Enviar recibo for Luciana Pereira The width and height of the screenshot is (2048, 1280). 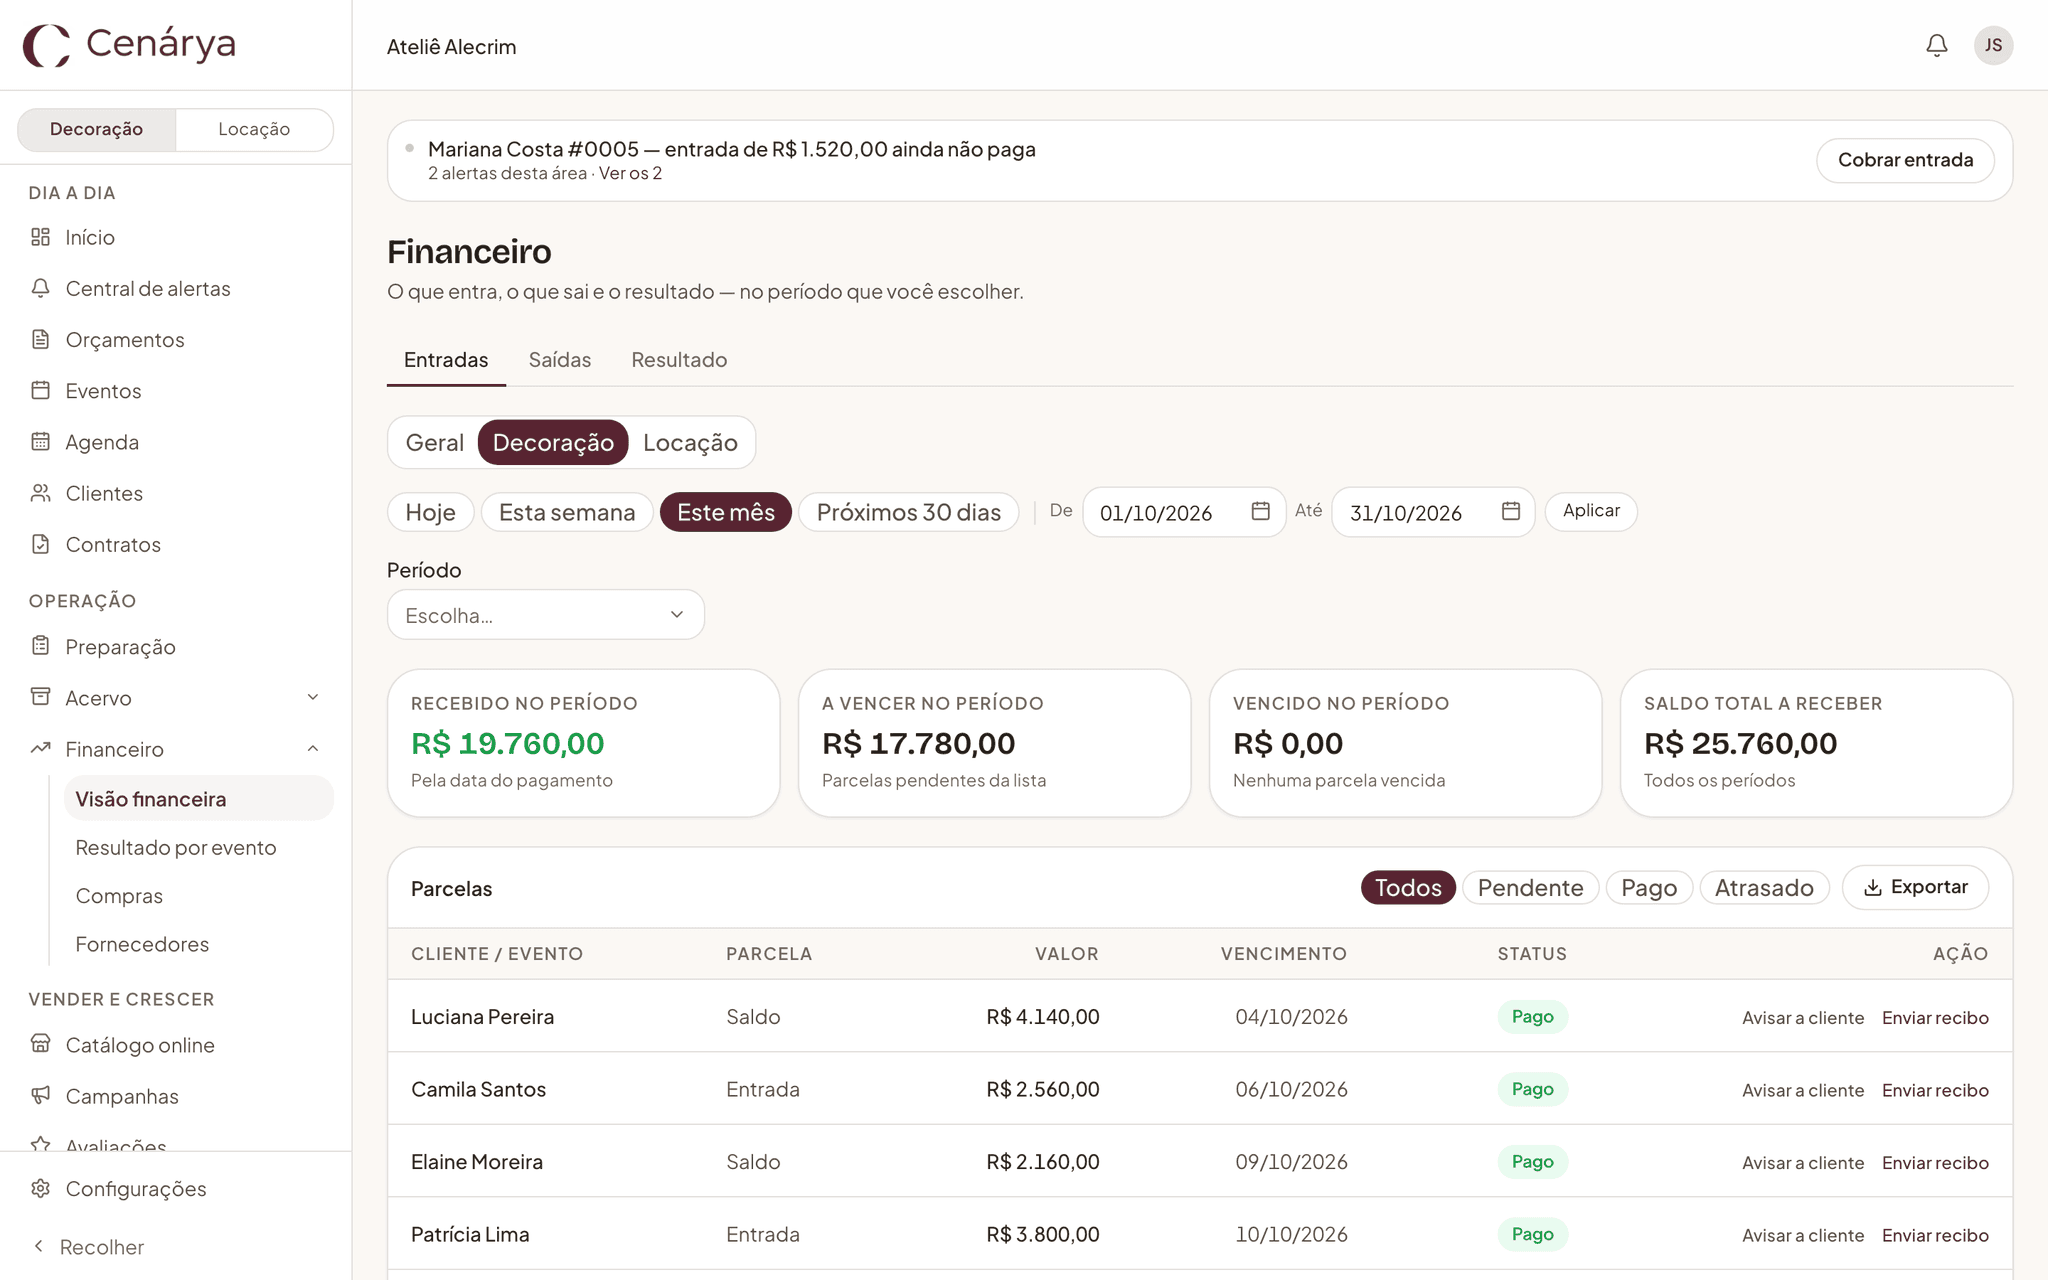point(1935,1017)
